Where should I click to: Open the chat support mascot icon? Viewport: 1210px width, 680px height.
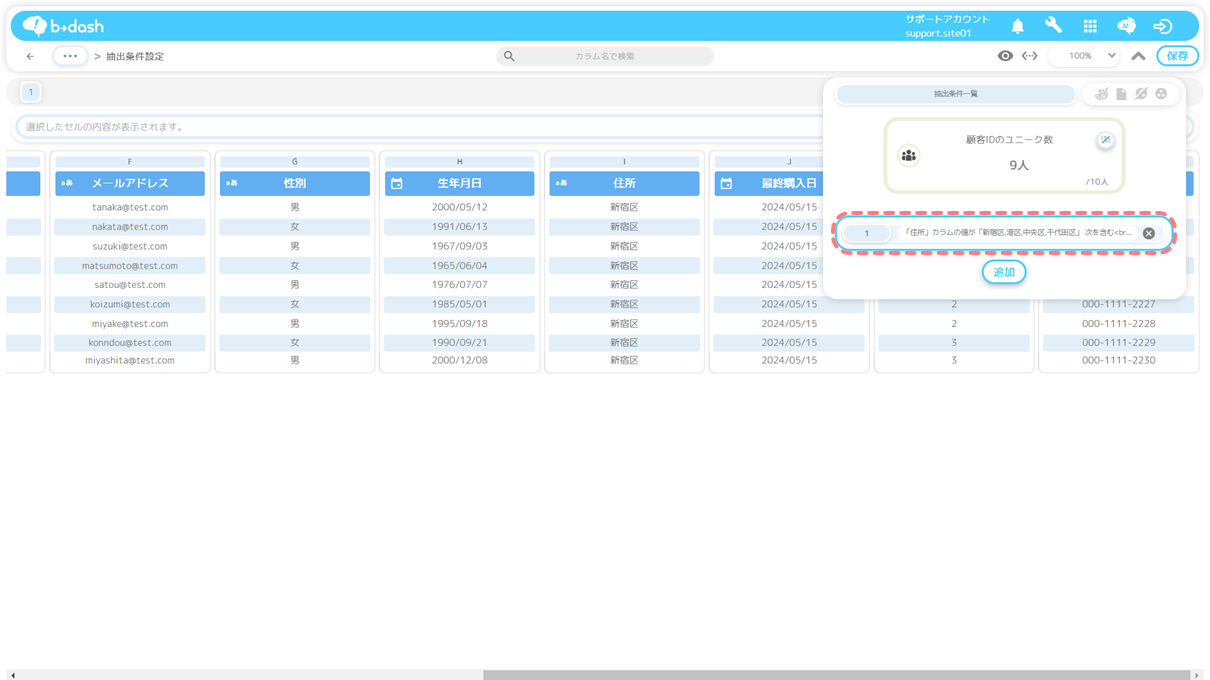1126,26
